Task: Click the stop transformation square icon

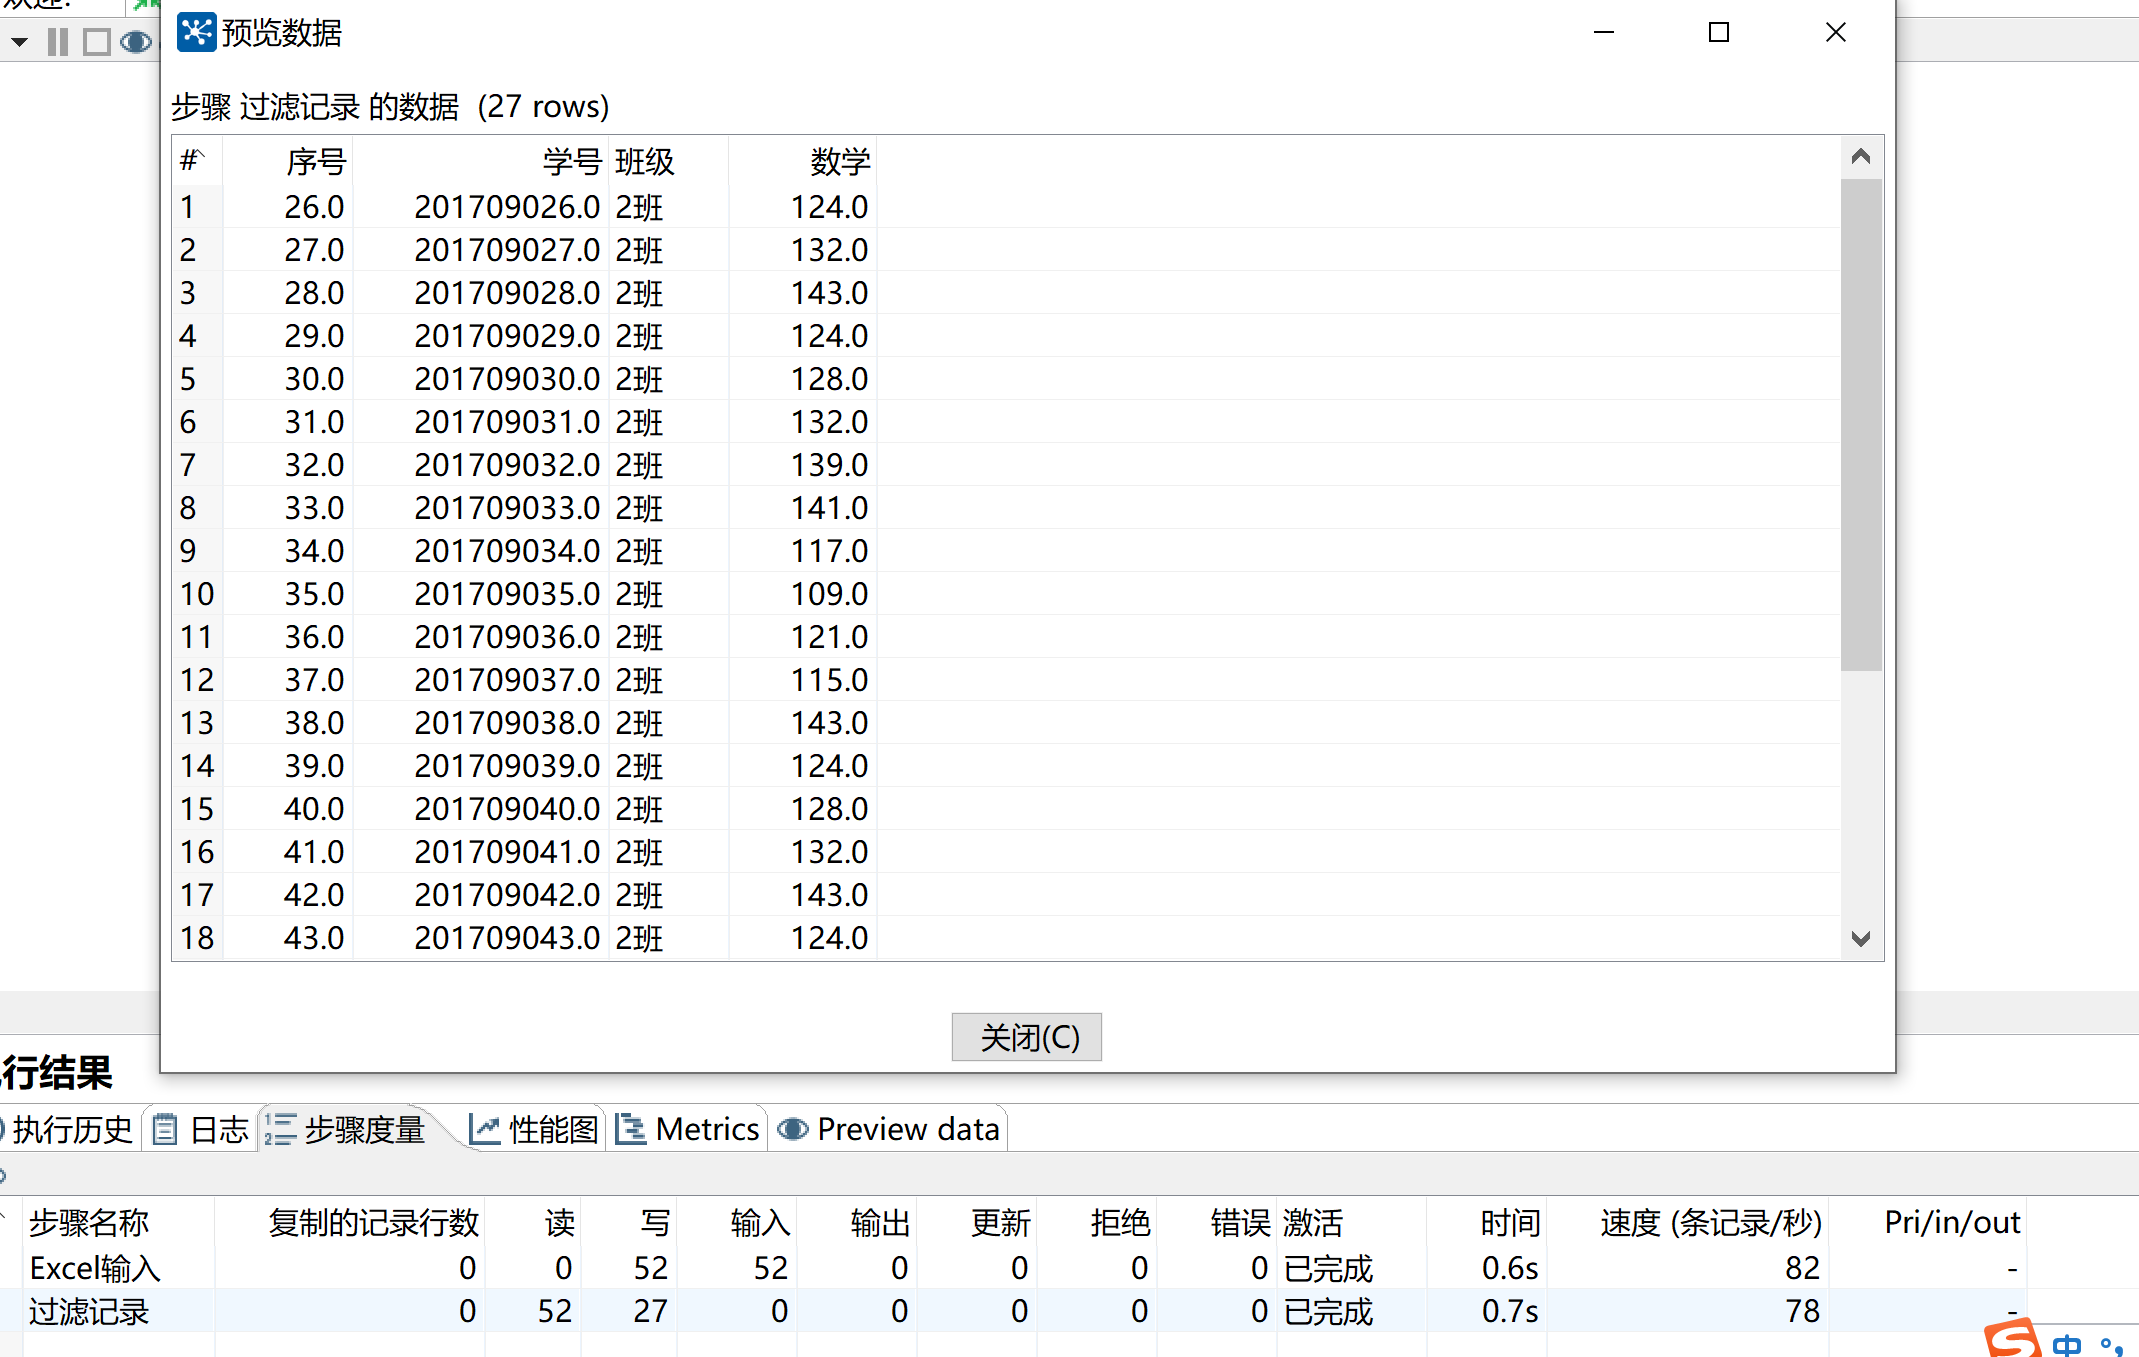Action: point(97,42)
